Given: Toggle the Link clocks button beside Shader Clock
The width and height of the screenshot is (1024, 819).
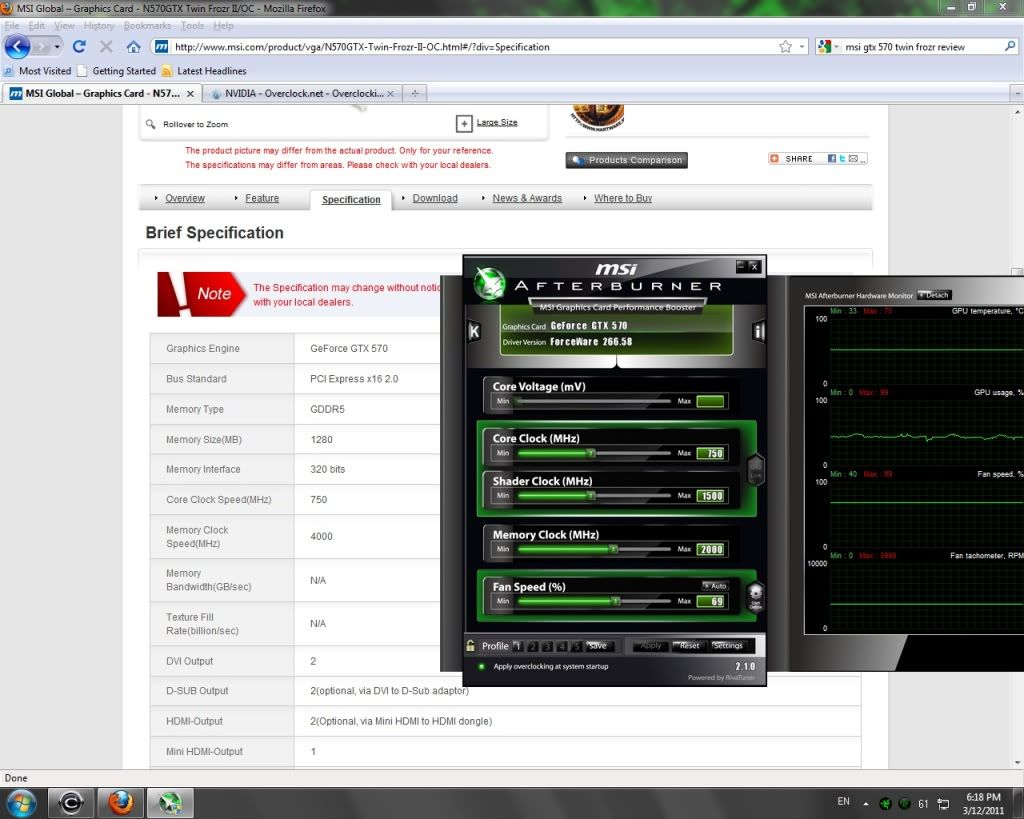Looking at the screenshot, I should pos(755,469).
